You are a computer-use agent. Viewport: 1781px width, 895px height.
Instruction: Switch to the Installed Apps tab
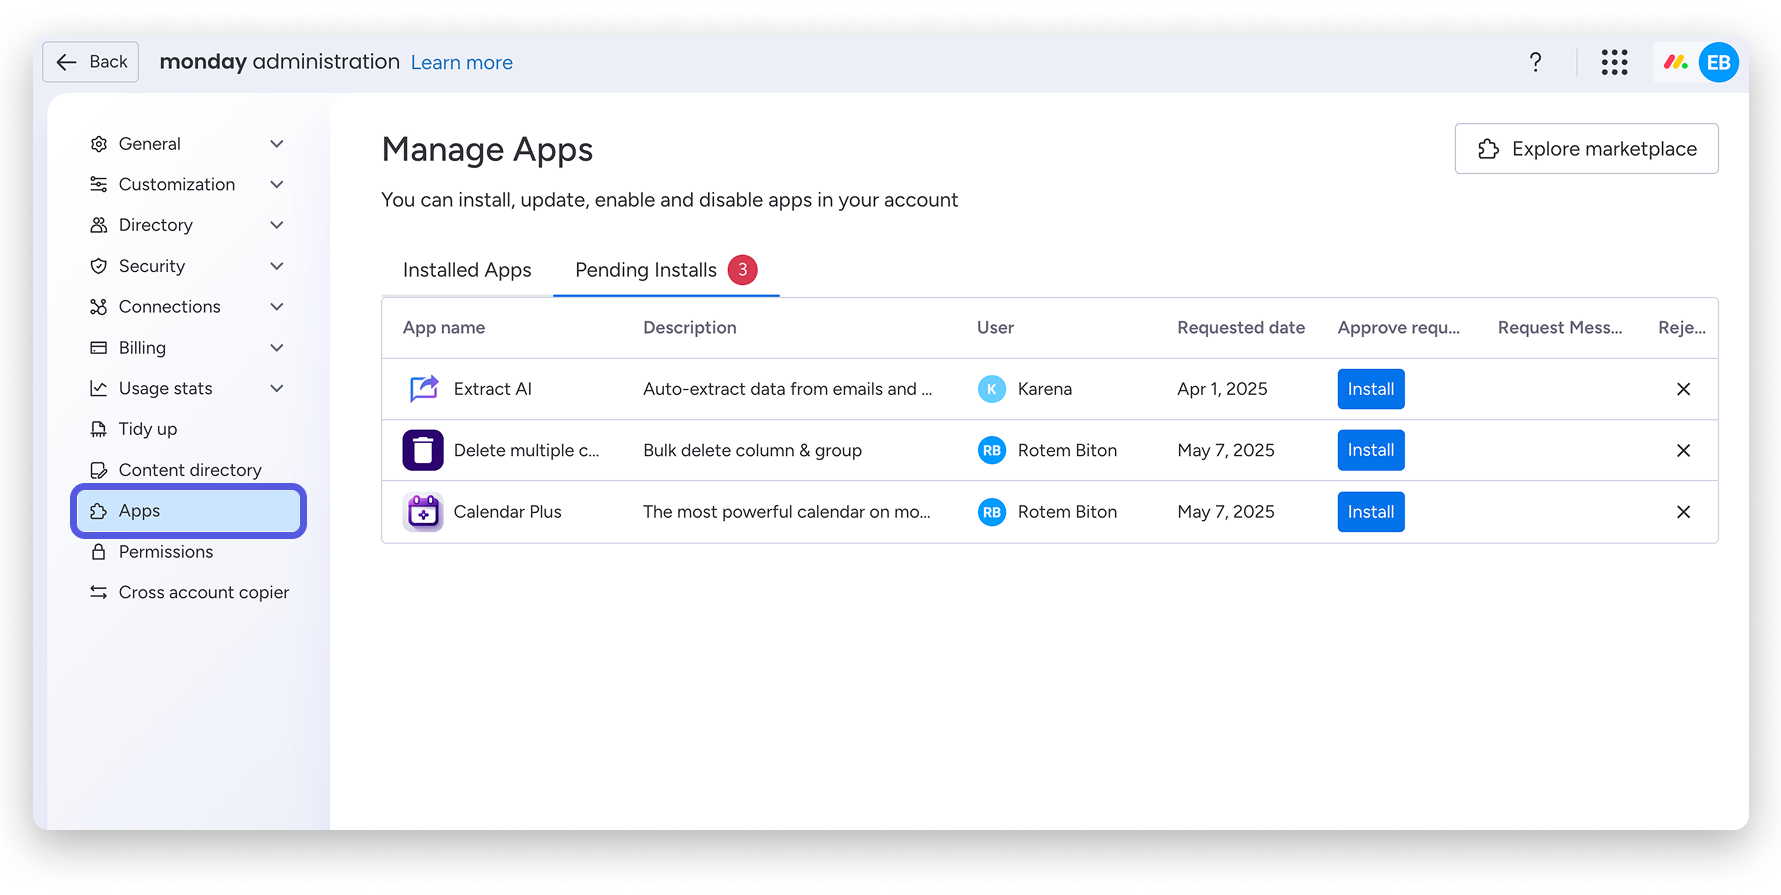click(467, 270)
